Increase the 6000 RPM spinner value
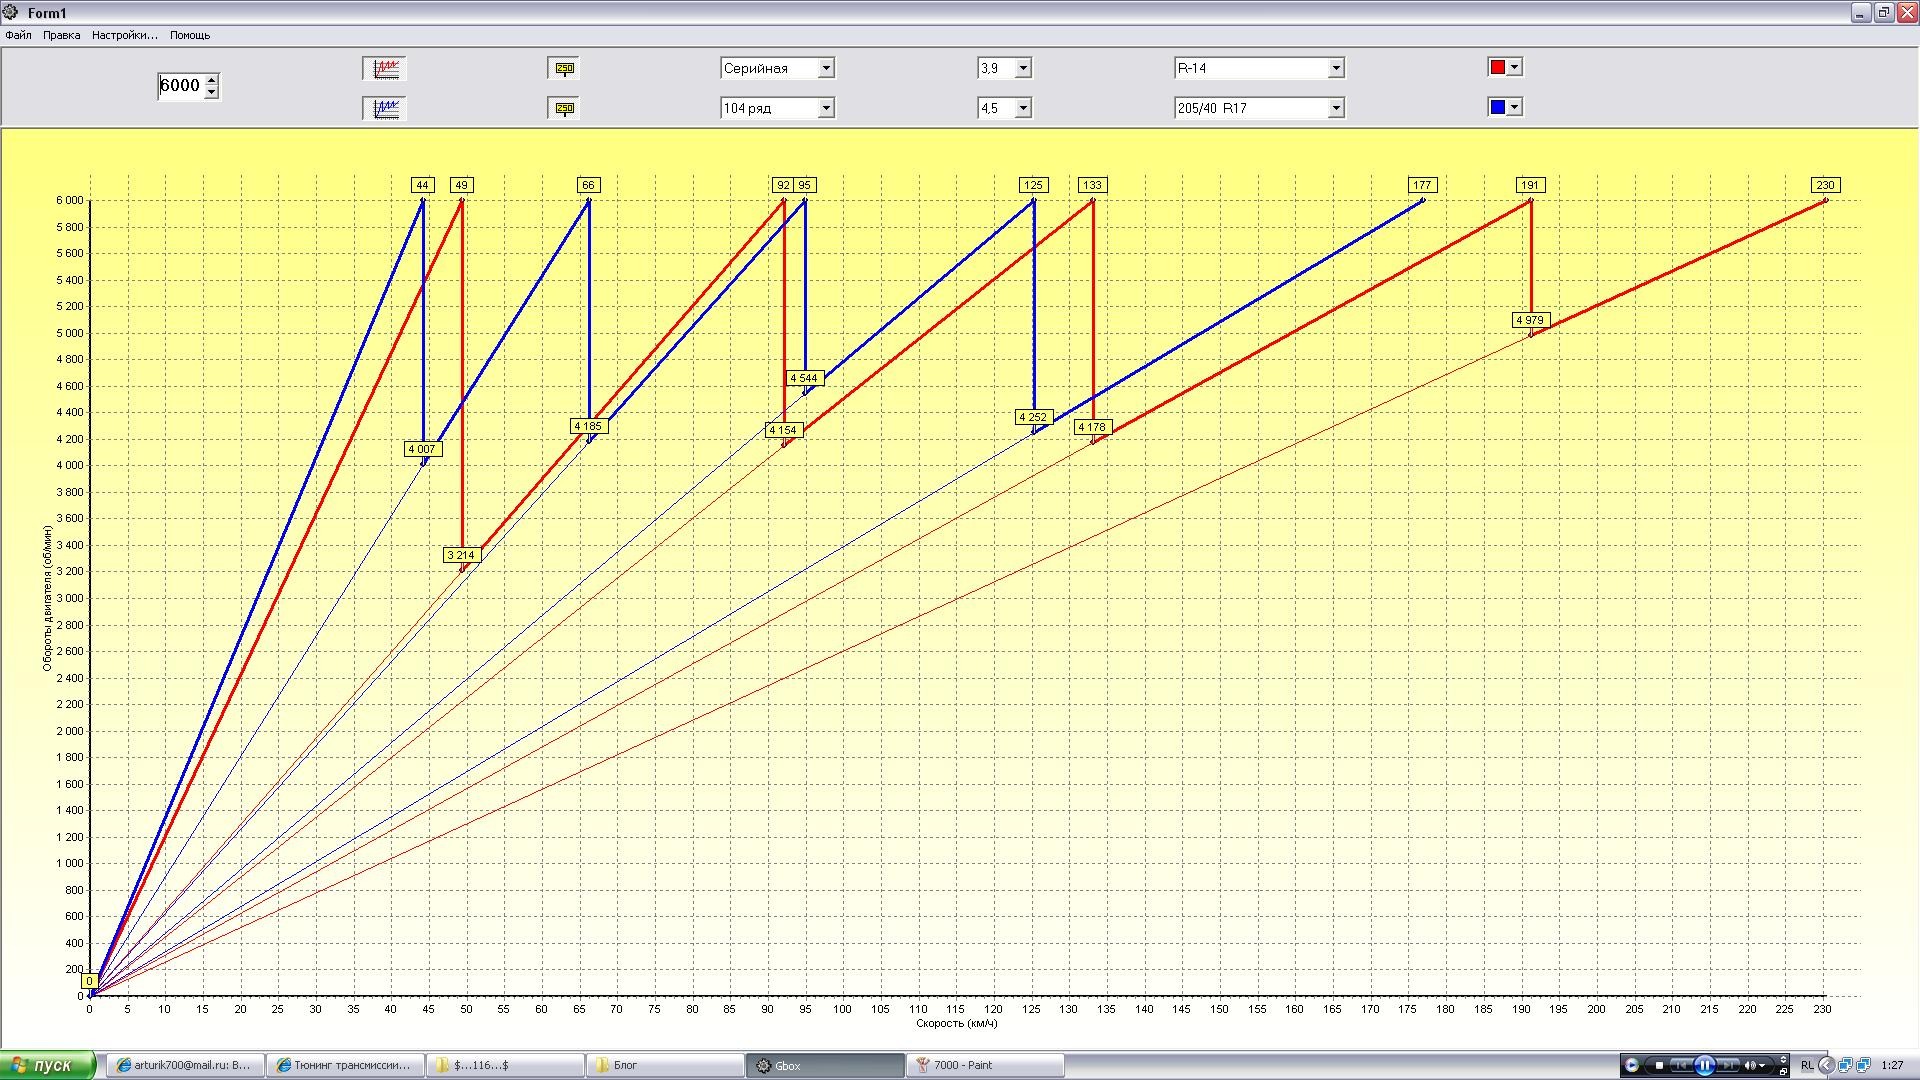 tap(212, 79)
